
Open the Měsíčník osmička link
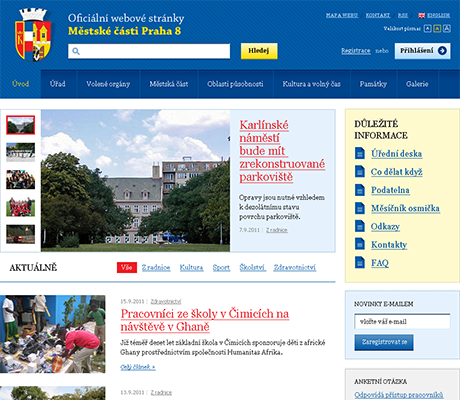tap(405, 208)
